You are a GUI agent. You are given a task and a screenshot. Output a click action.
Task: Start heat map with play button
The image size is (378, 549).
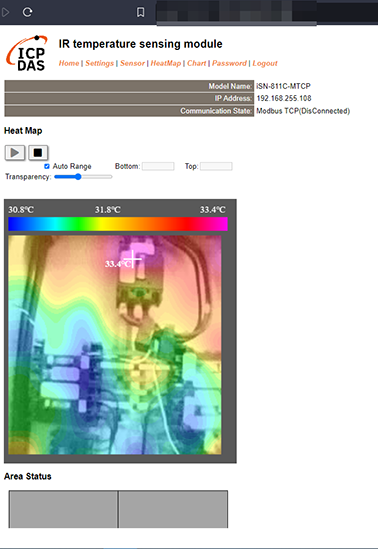[15, 153]
